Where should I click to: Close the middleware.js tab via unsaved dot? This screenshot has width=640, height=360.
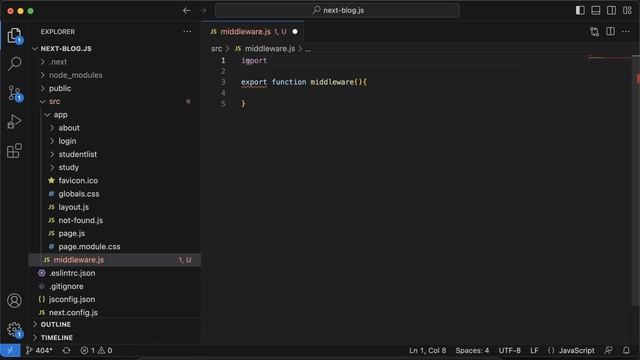[295, 31]
